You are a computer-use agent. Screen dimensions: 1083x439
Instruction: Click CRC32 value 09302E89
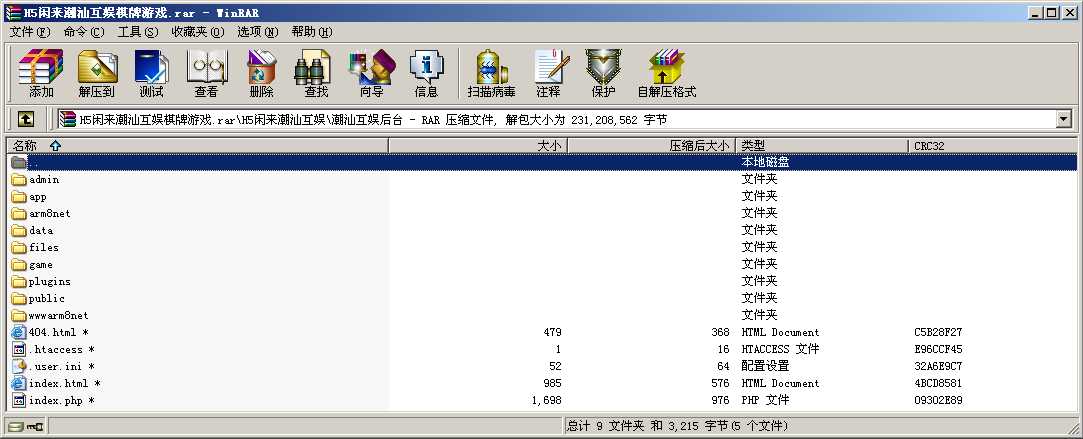click(x=938, y=400)
